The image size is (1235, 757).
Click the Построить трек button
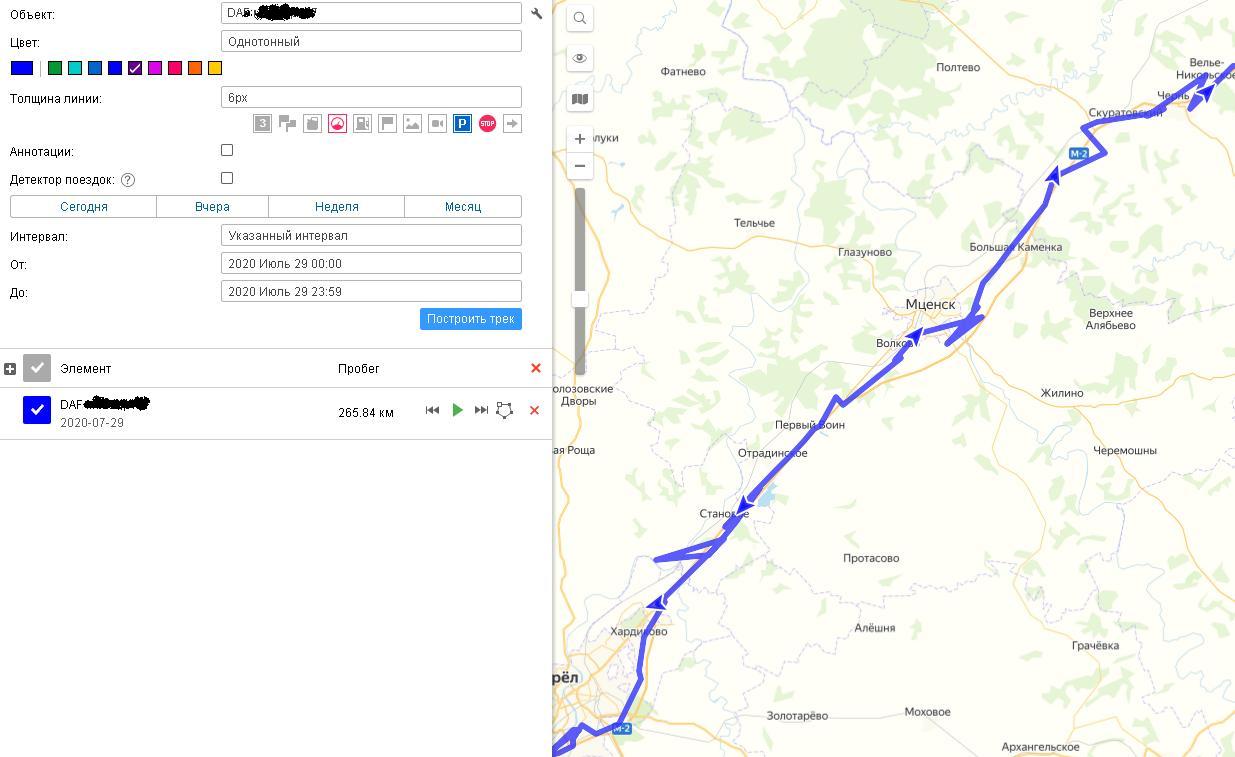pyautogui.click(x=470, y=319)
